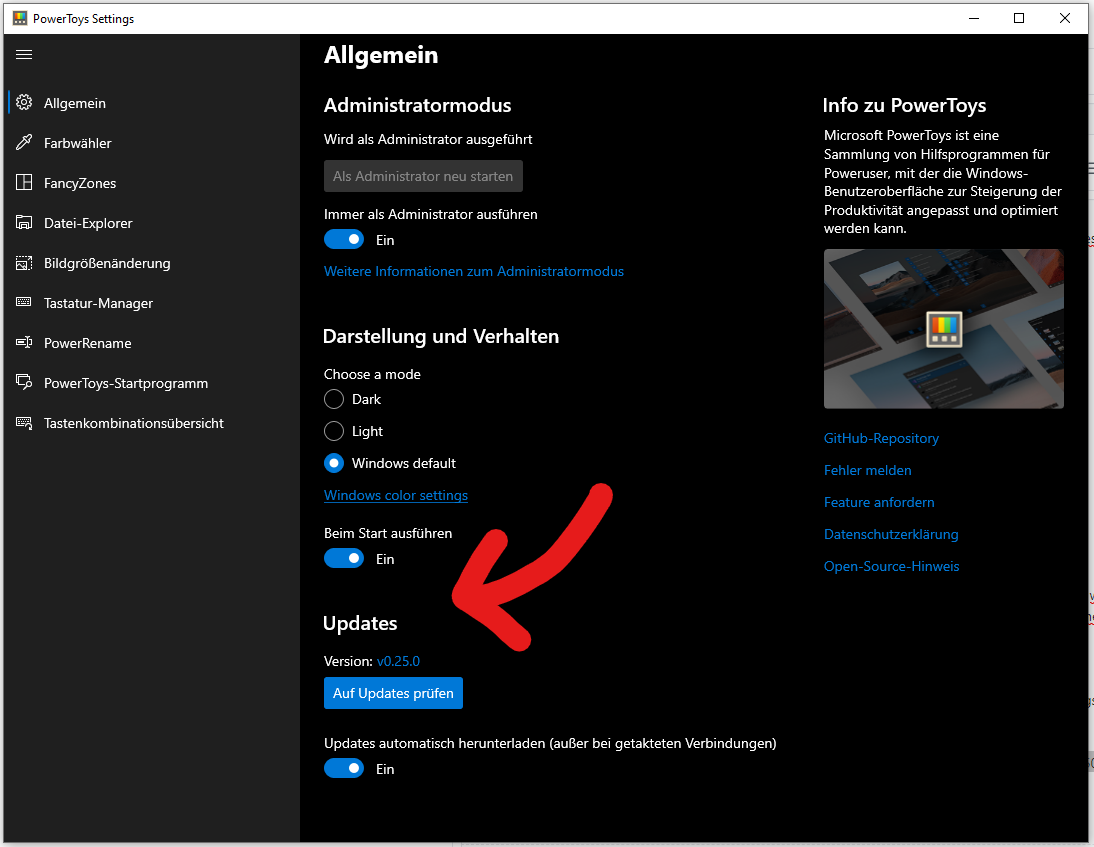This screenshot has height=847, width=1094.
Task: Click the PowerToys preview image
Action: (x=943, y=329)
